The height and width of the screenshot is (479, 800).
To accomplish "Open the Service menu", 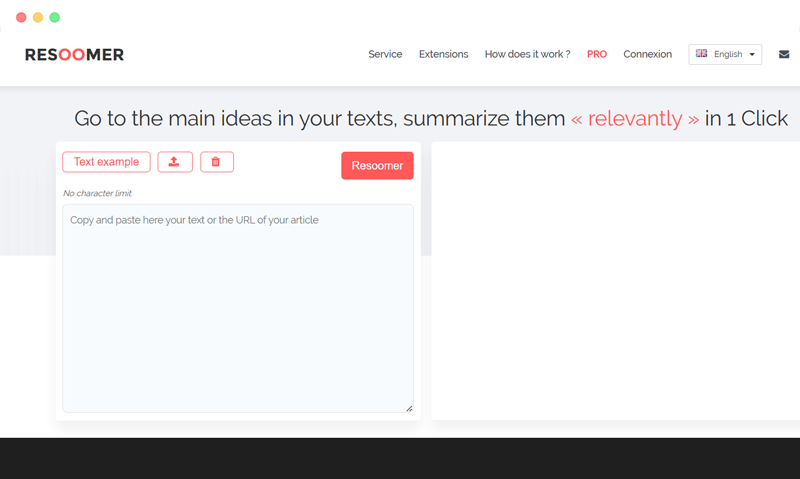I will coord(385,54).
